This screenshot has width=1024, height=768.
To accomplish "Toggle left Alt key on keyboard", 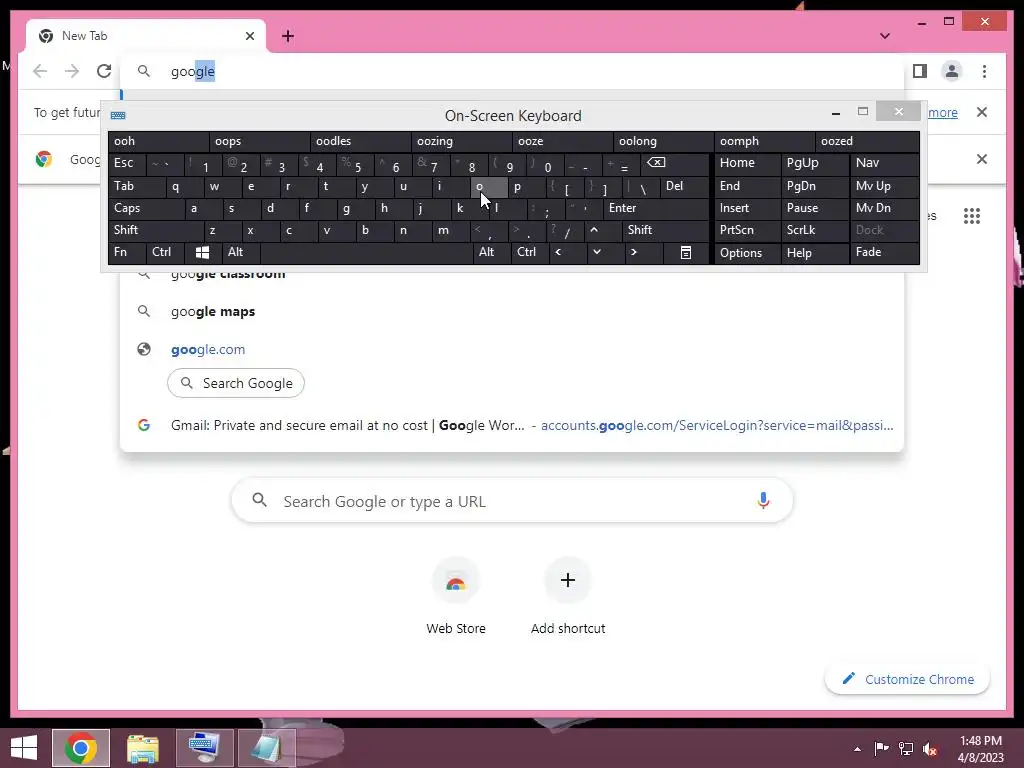I will coord(241,252).
